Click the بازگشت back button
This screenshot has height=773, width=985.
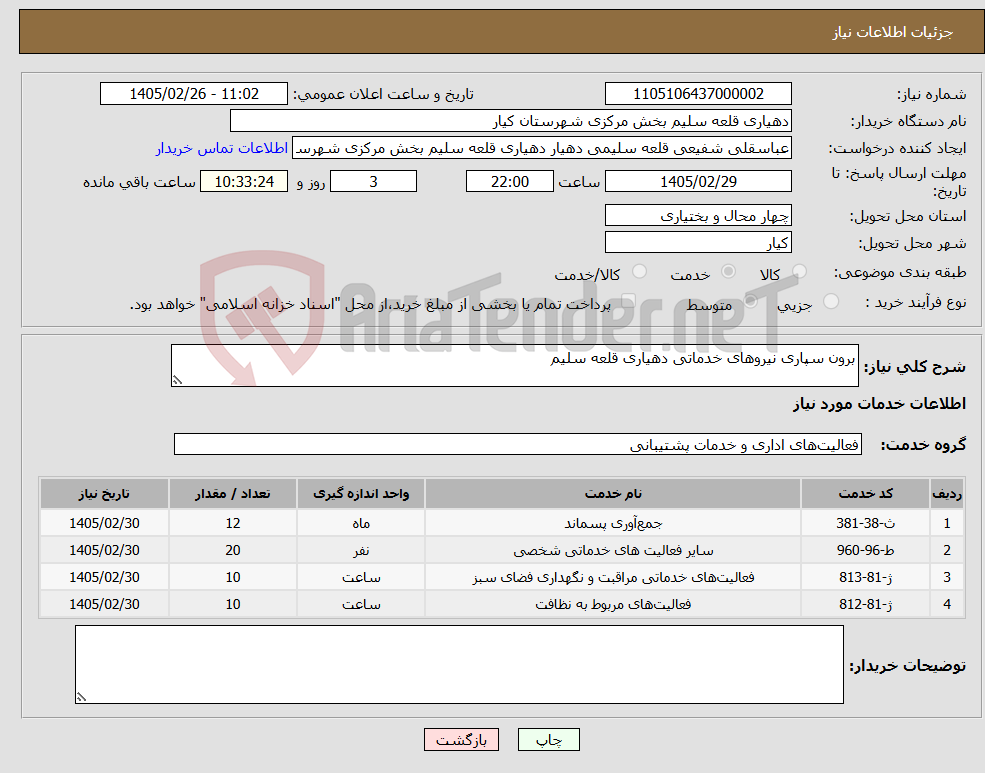[461, 740]
